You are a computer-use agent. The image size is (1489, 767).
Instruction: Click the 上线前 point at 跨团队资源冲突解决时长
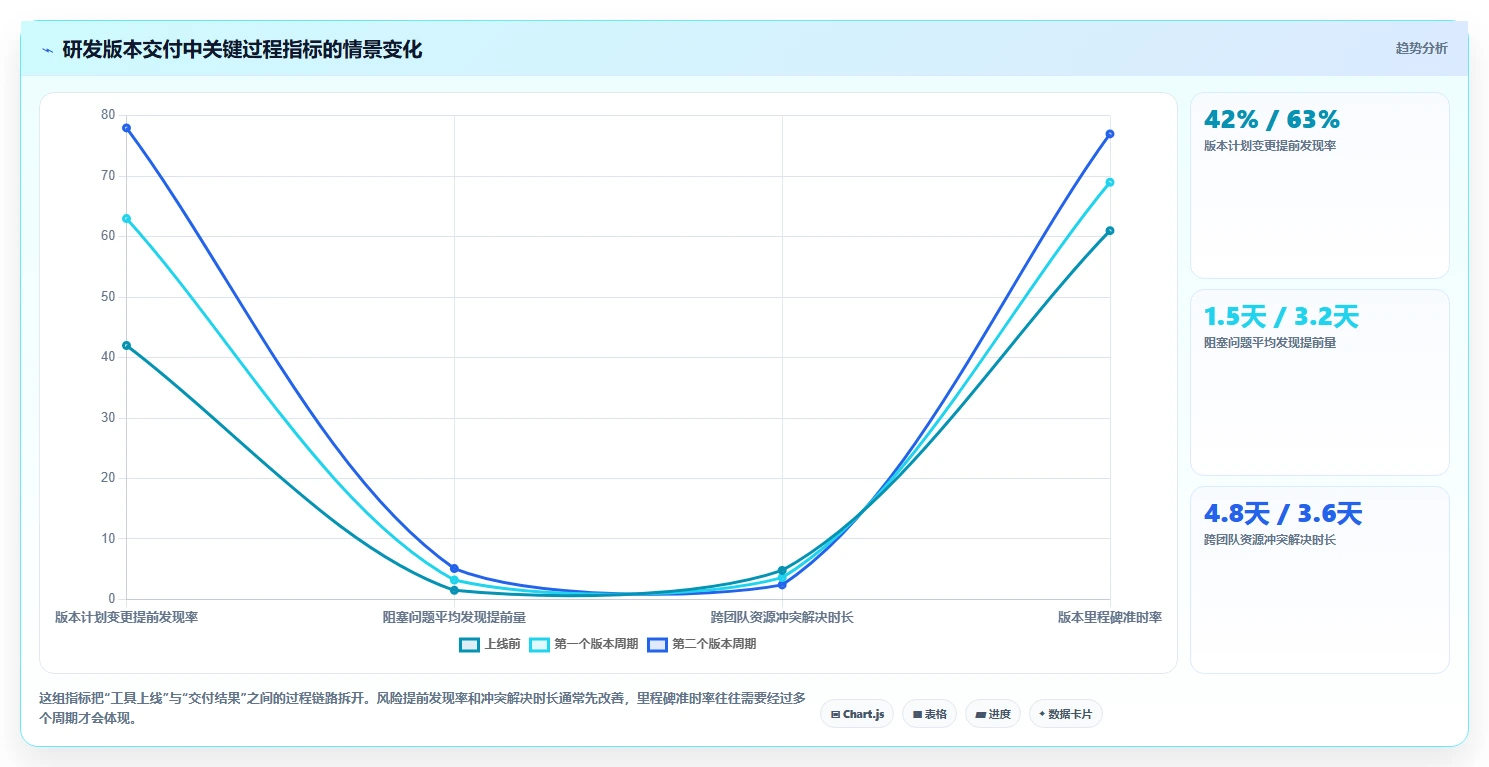click(x=782, y=570)
